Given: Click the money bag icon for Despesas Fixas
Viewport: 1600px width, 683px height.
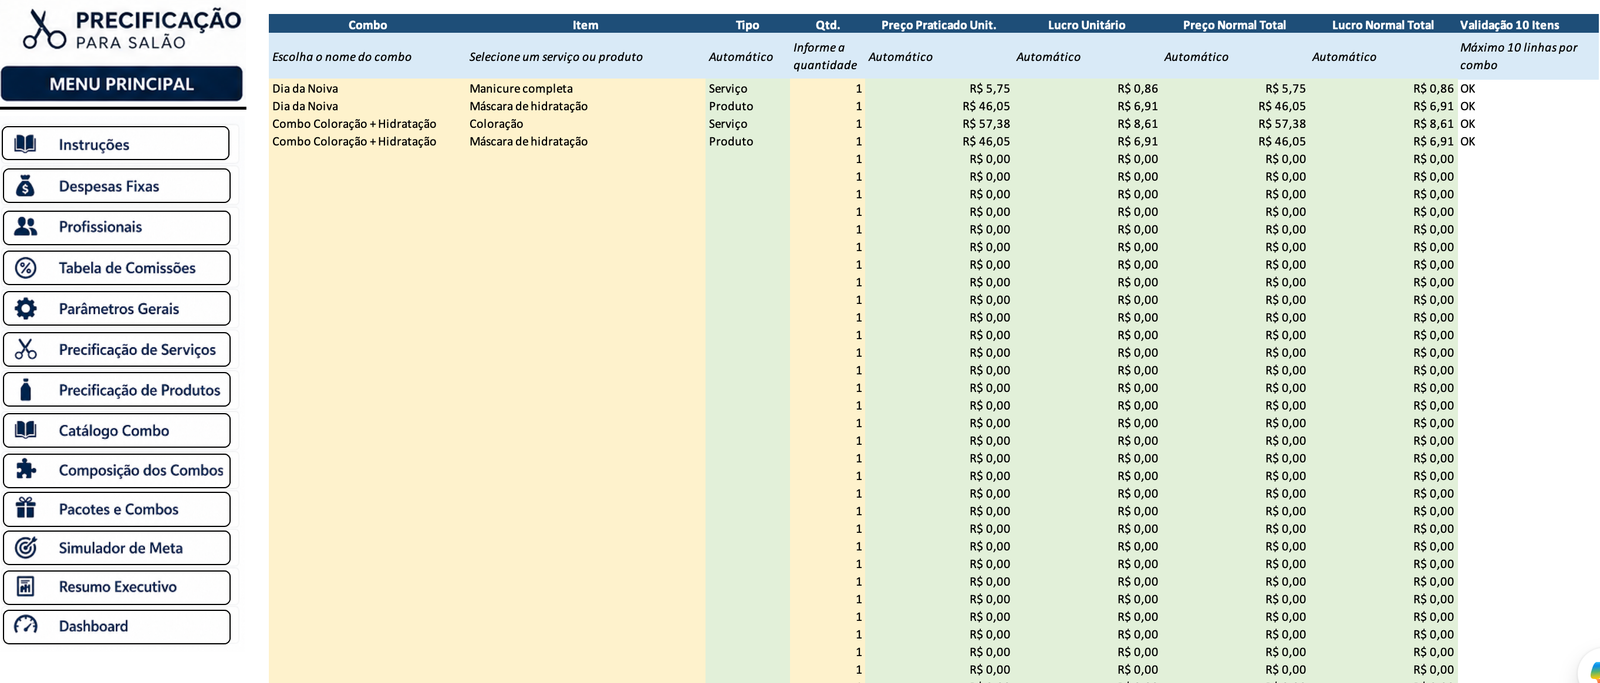Looking at the screenshot, I should (26, 186).
